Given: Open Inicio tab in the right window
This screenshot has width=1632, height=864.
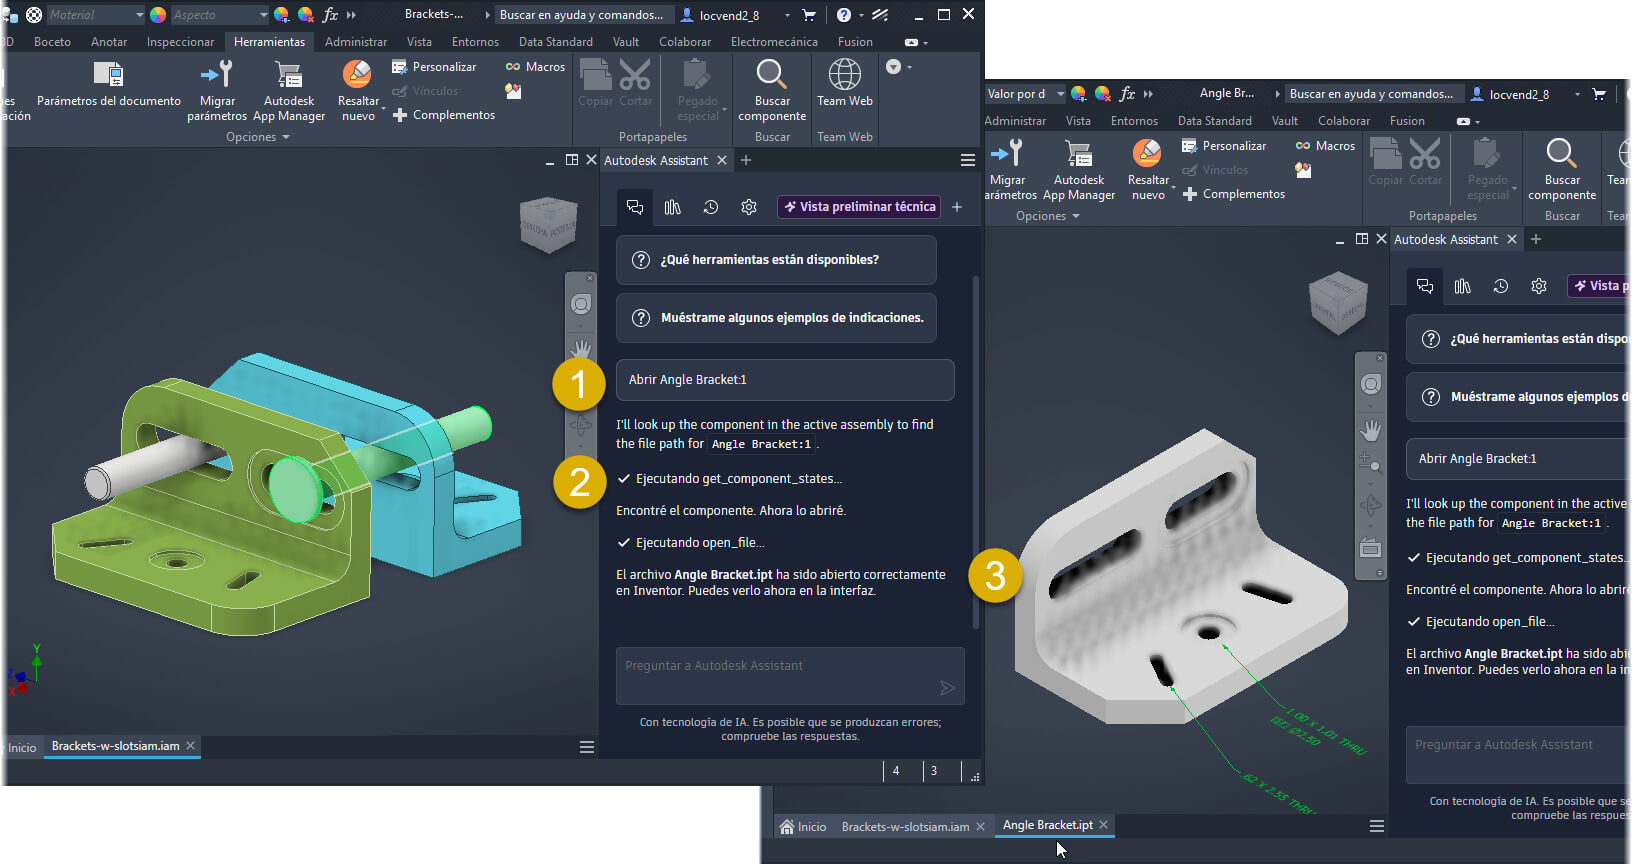Looking at the screenshot, I should click(803, 827).
